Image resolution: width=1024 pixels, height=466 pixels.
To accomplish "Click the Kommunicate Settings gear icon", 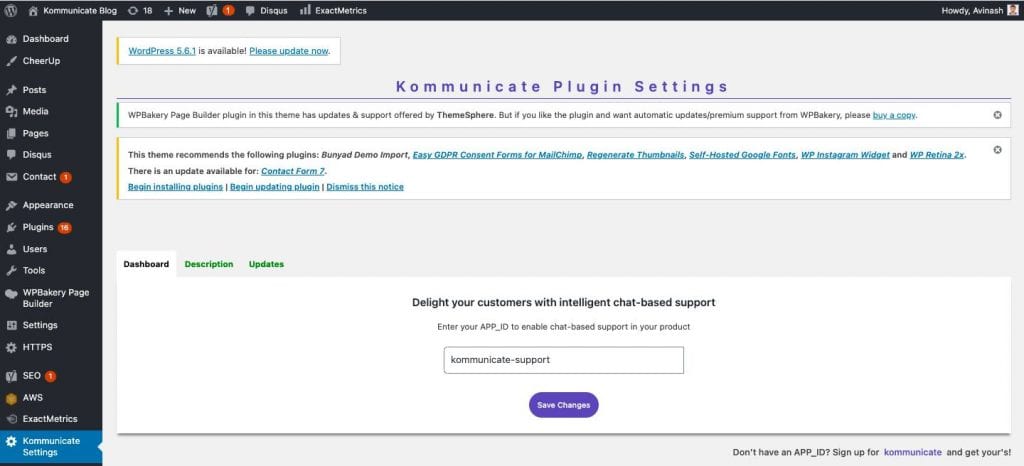I will (x=11, y=442).
